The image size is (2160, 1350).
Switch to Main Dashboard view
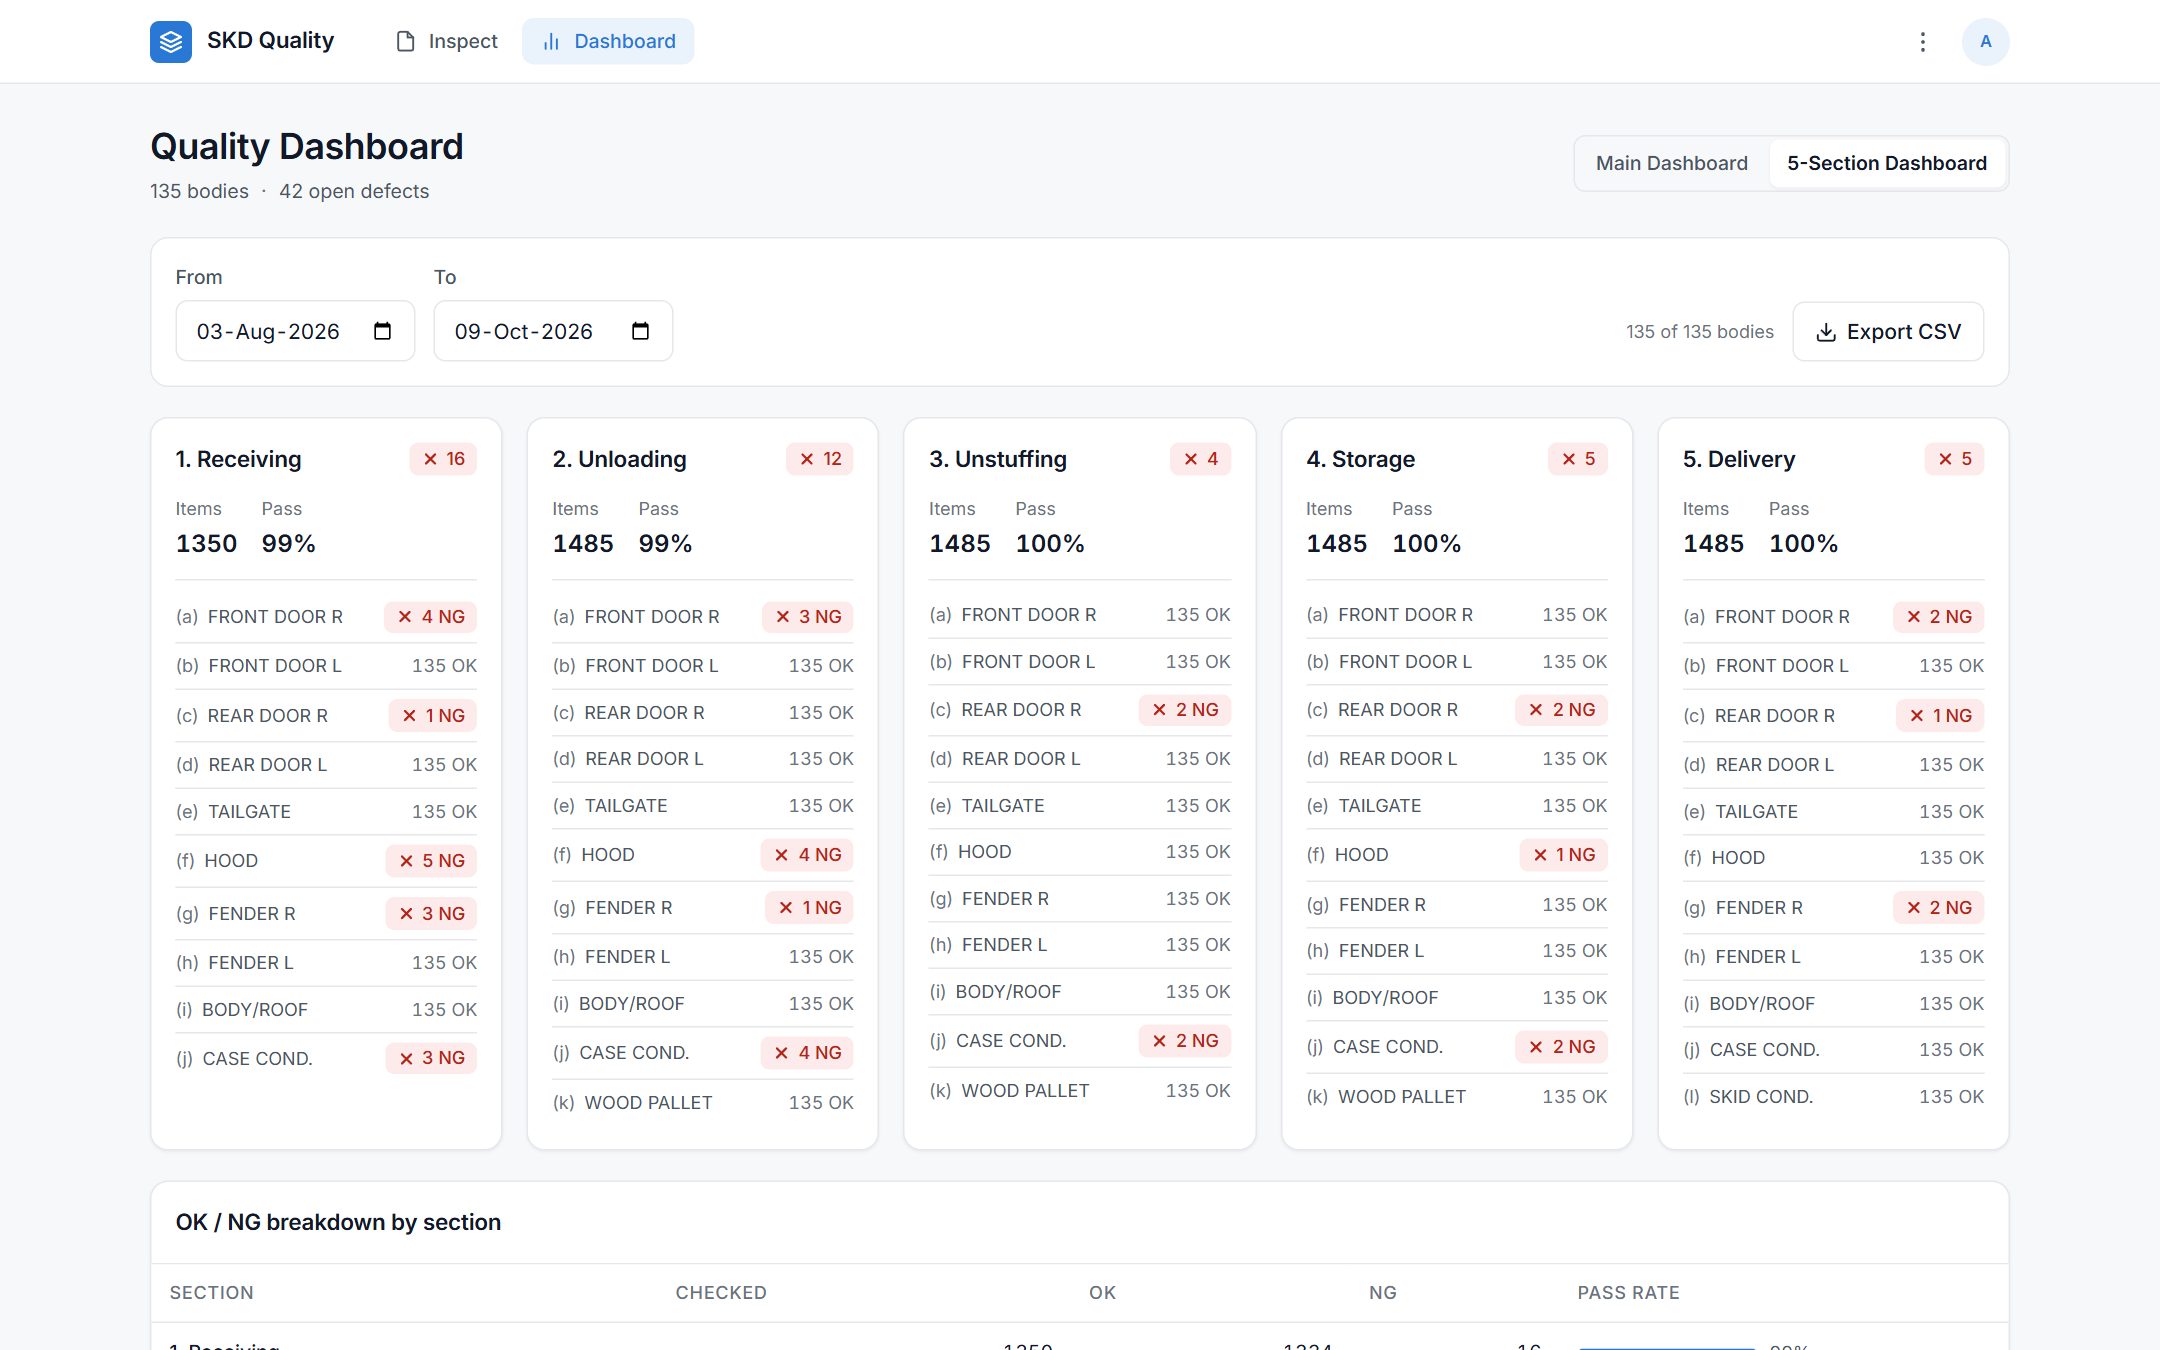coord(1671,163)
